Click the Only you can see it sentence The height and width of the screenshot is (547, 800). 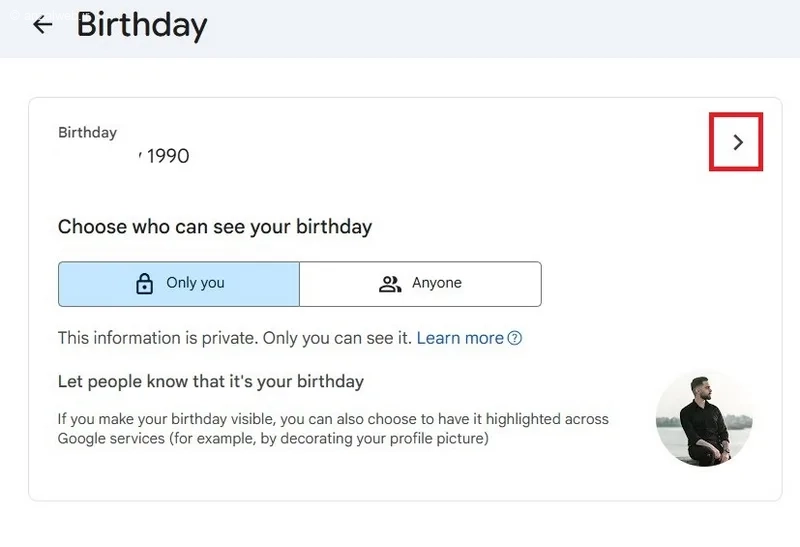(x=337, y=338)
